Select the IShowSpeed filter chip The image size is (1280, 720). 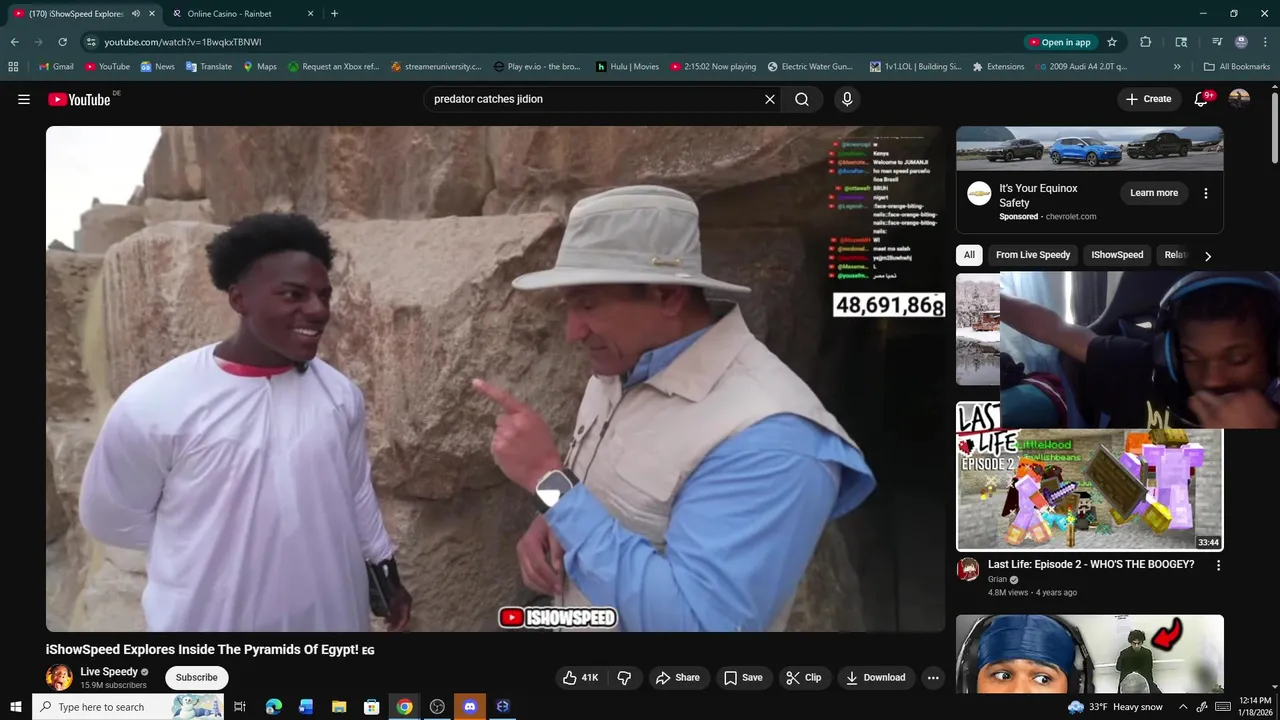click(x=1117, y=255)
